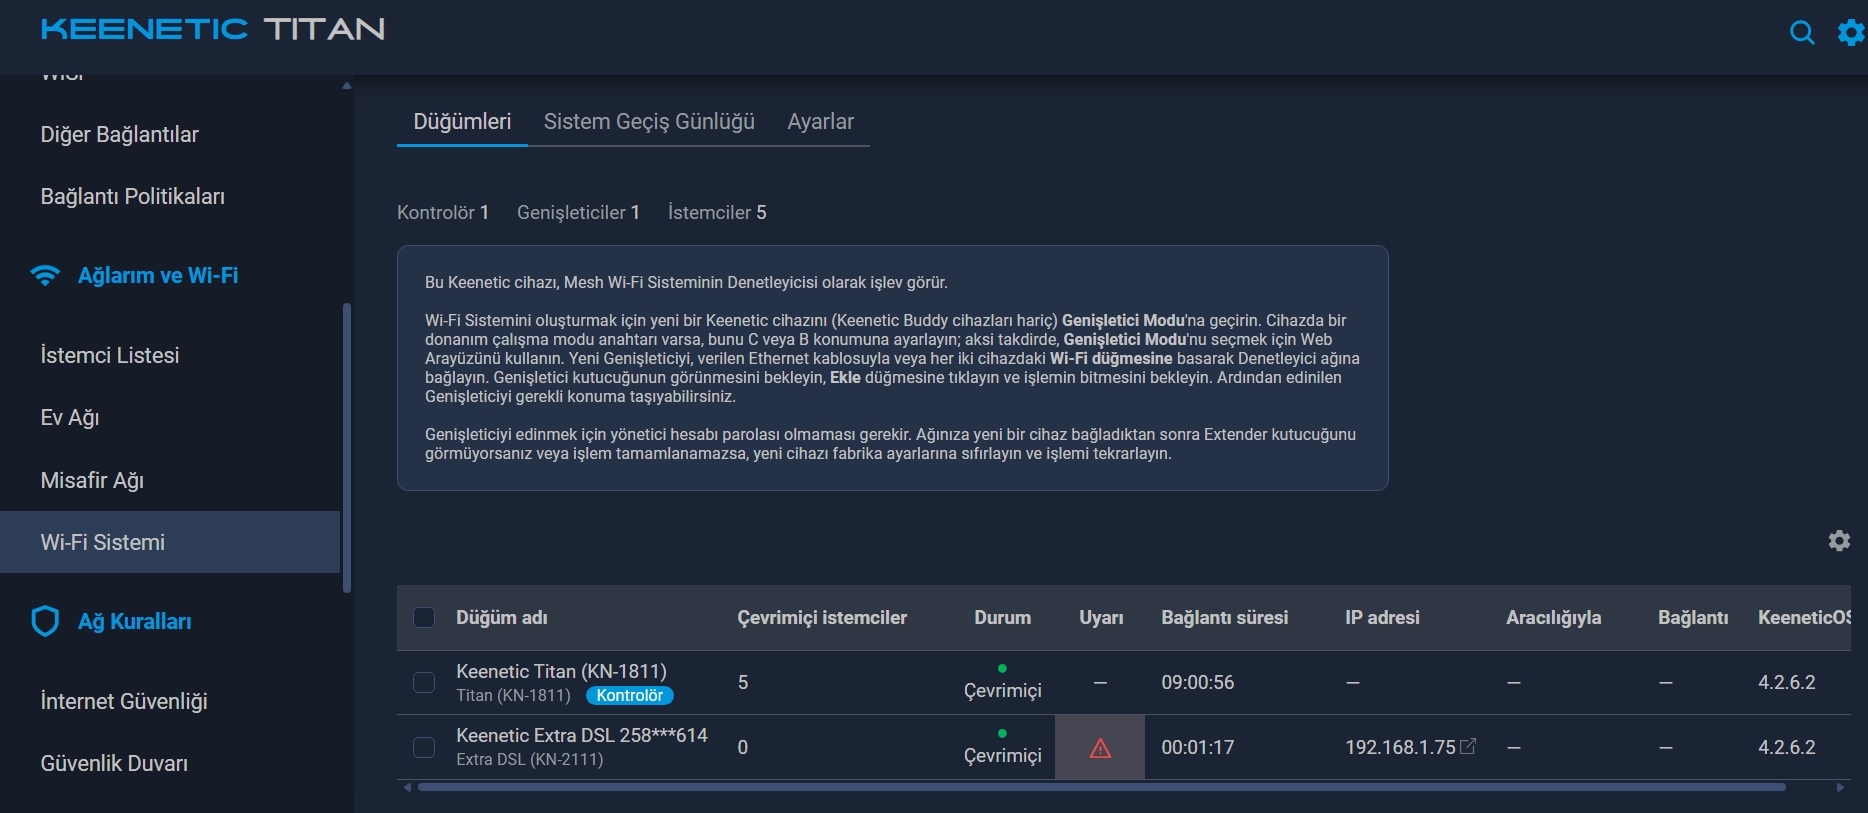This screenshot has width=1868, height=813.
Task: Sort by the Düğüm adı column header
Action: coord(502,617)
